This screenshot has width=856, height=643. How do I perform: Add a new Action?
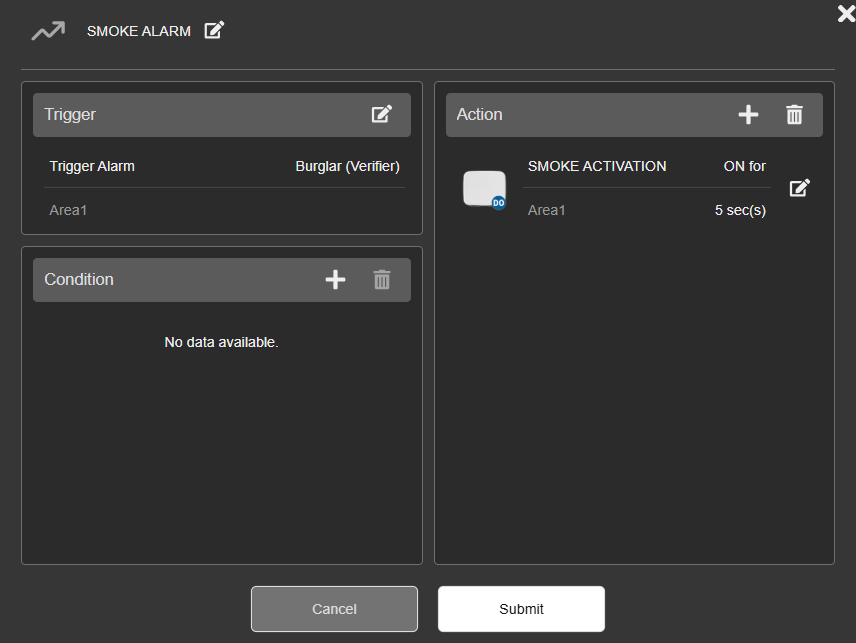(x=748, y=115)
